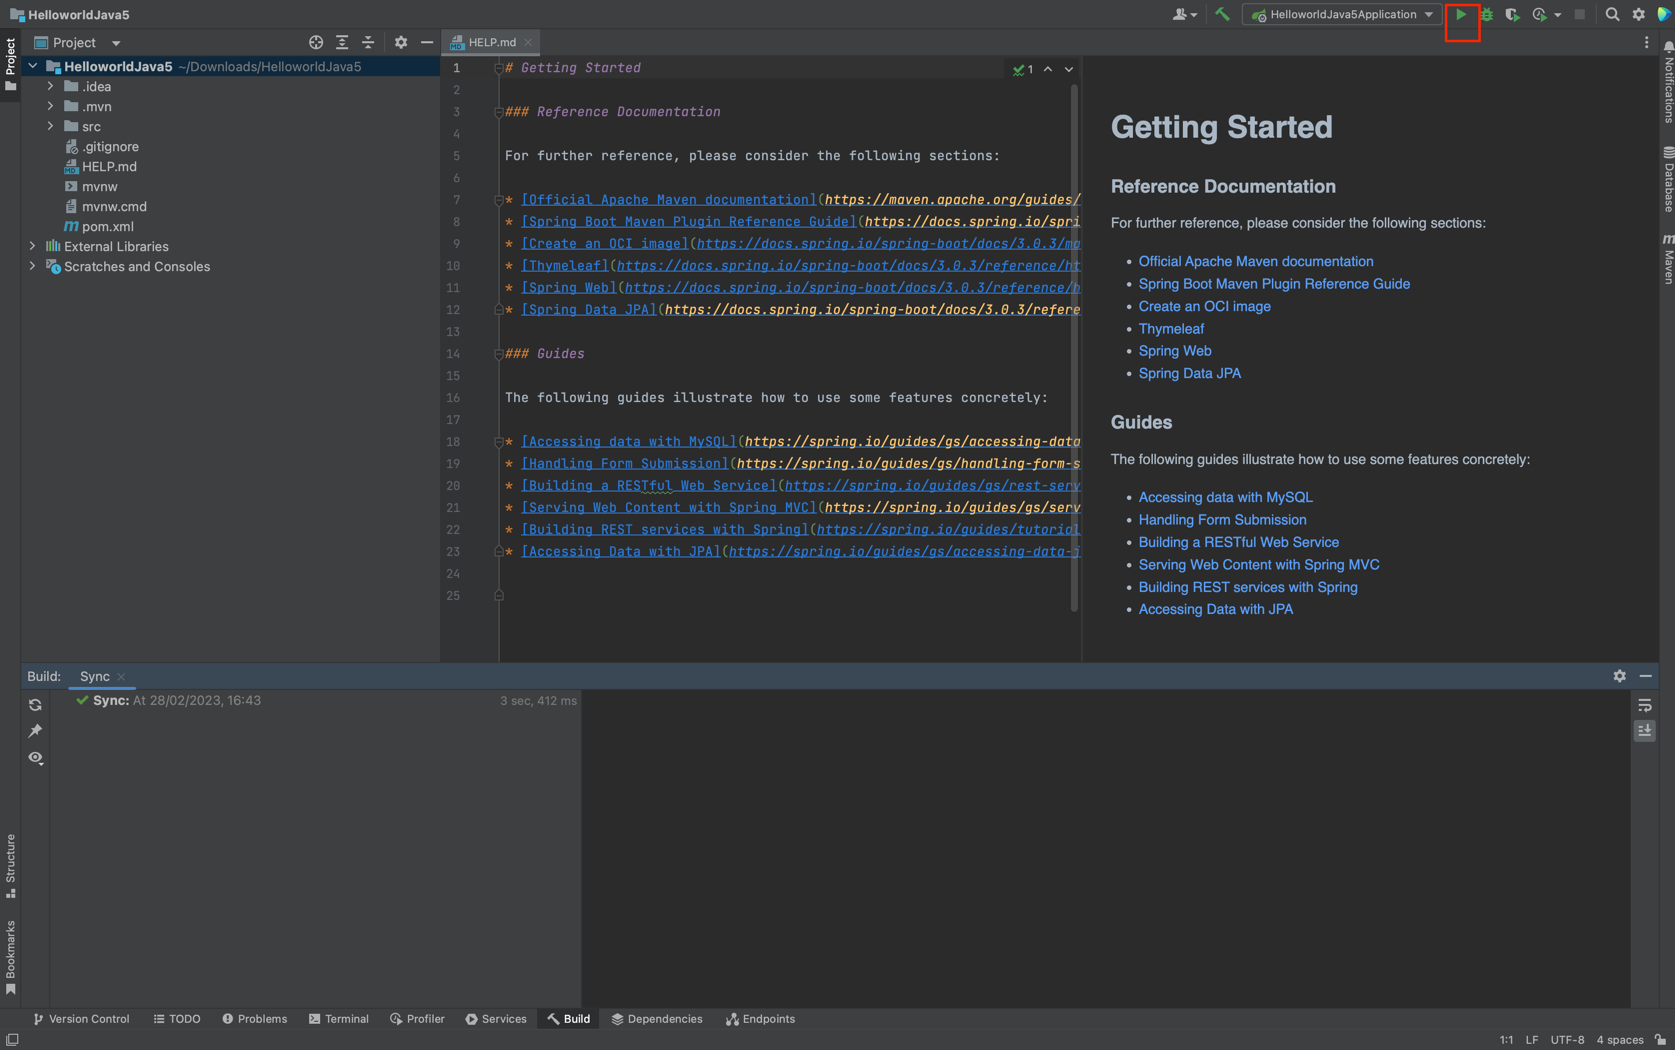Build project with hammer icon

click(x=1222, y=15)
